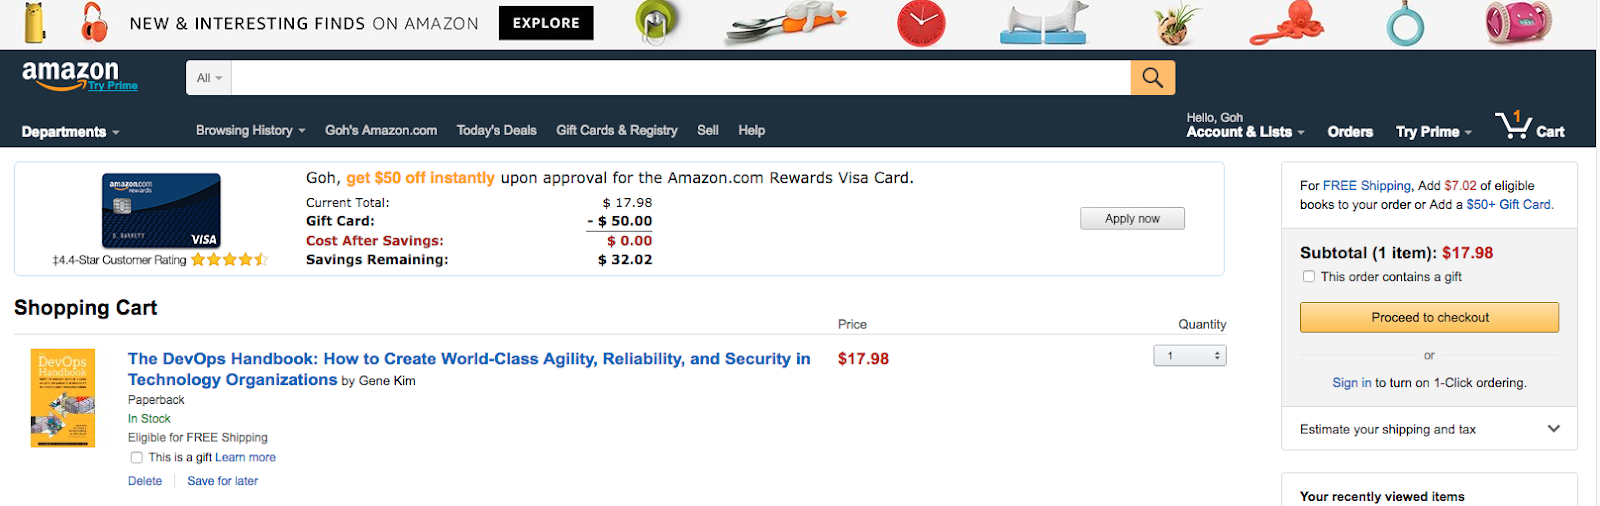Click the search magnifier icon
The height and width of the screenshot is (506, 1600).
point(1152,78)
